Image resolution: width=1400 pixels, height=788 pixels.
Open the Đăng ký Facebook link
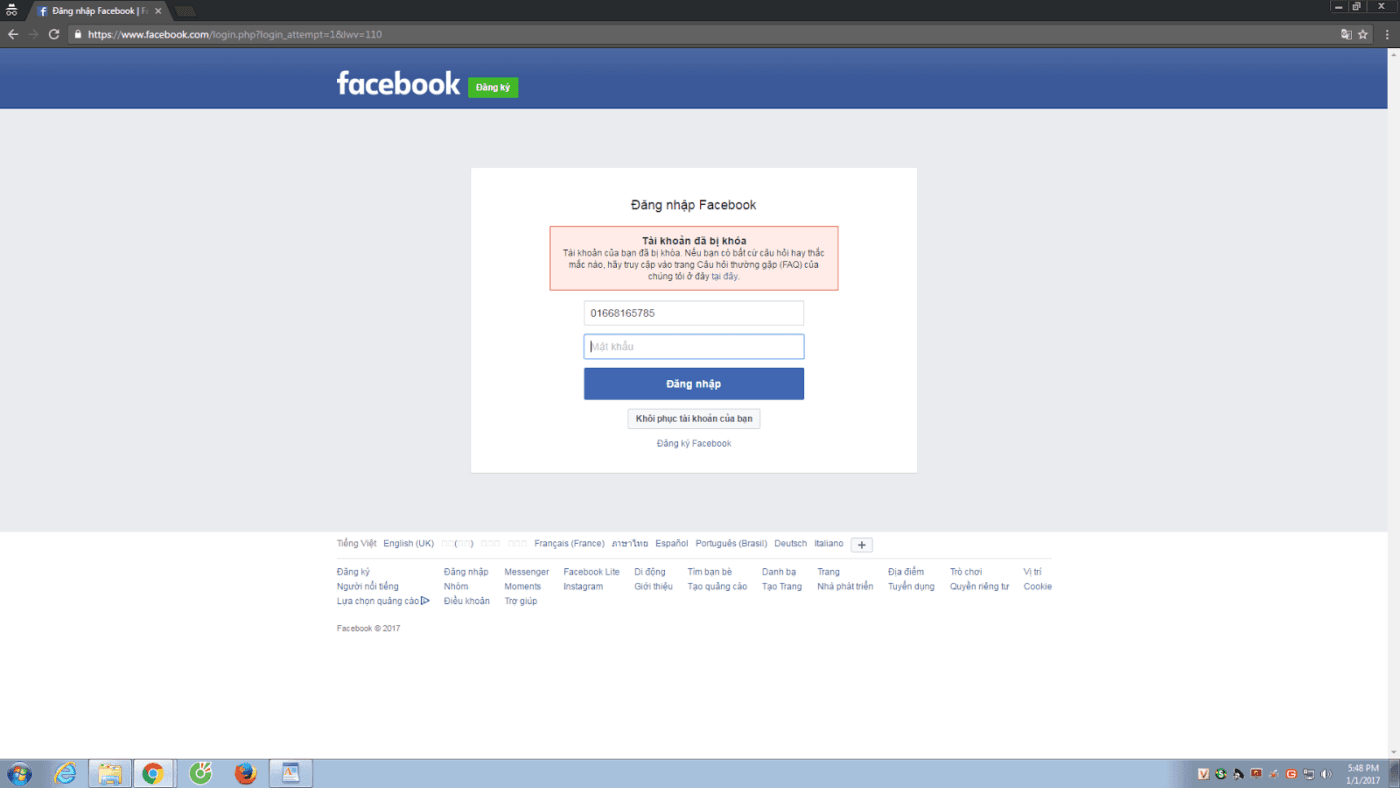694,444
